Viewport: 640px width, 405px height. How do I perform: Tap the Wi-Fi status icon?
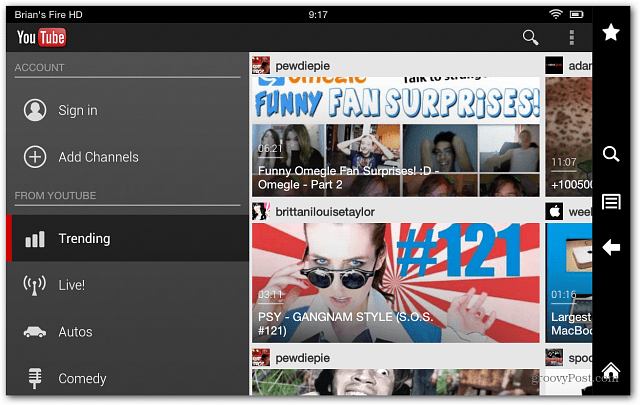[x=556, y=14]
